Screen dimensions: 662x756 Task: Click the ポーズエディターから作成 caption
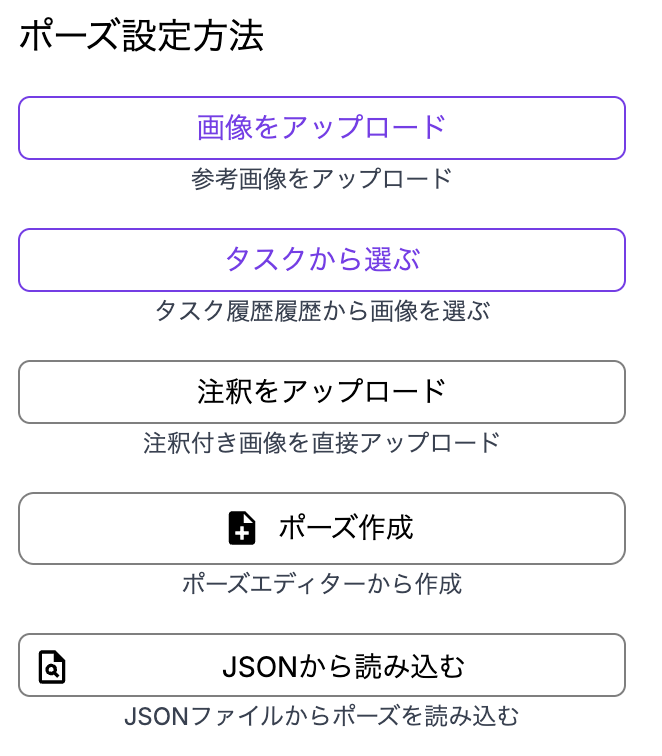(322, 584)
